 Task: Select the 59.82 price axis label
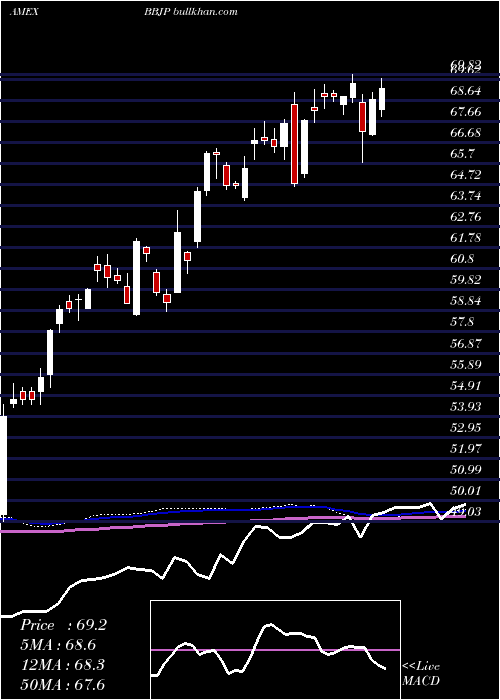[x=466, y=280]
